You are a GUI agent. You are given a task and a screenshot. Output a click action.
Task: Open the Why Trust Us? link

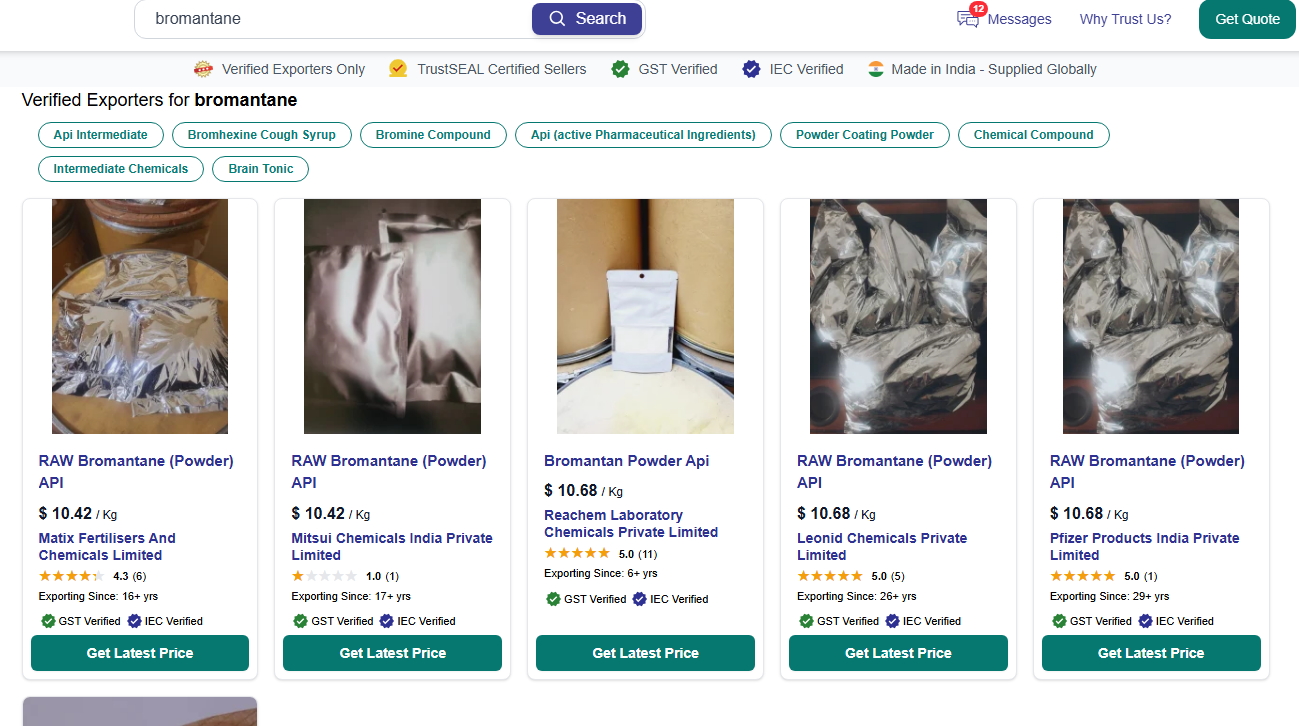point(1125,19)
